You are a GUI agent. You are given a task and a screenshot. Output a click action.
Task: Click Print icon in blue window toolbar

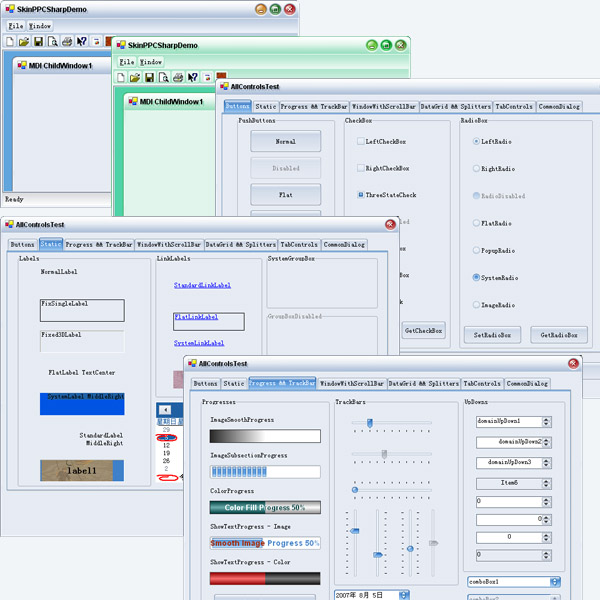pos(67,42)
